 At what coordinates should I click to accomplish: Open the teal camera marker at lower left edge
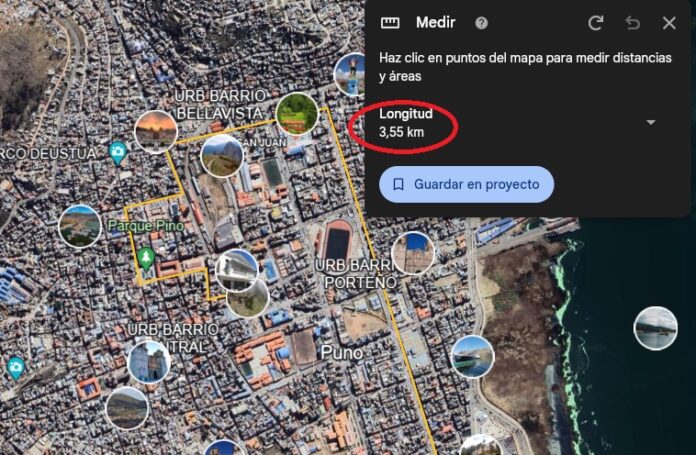point(16,368)
